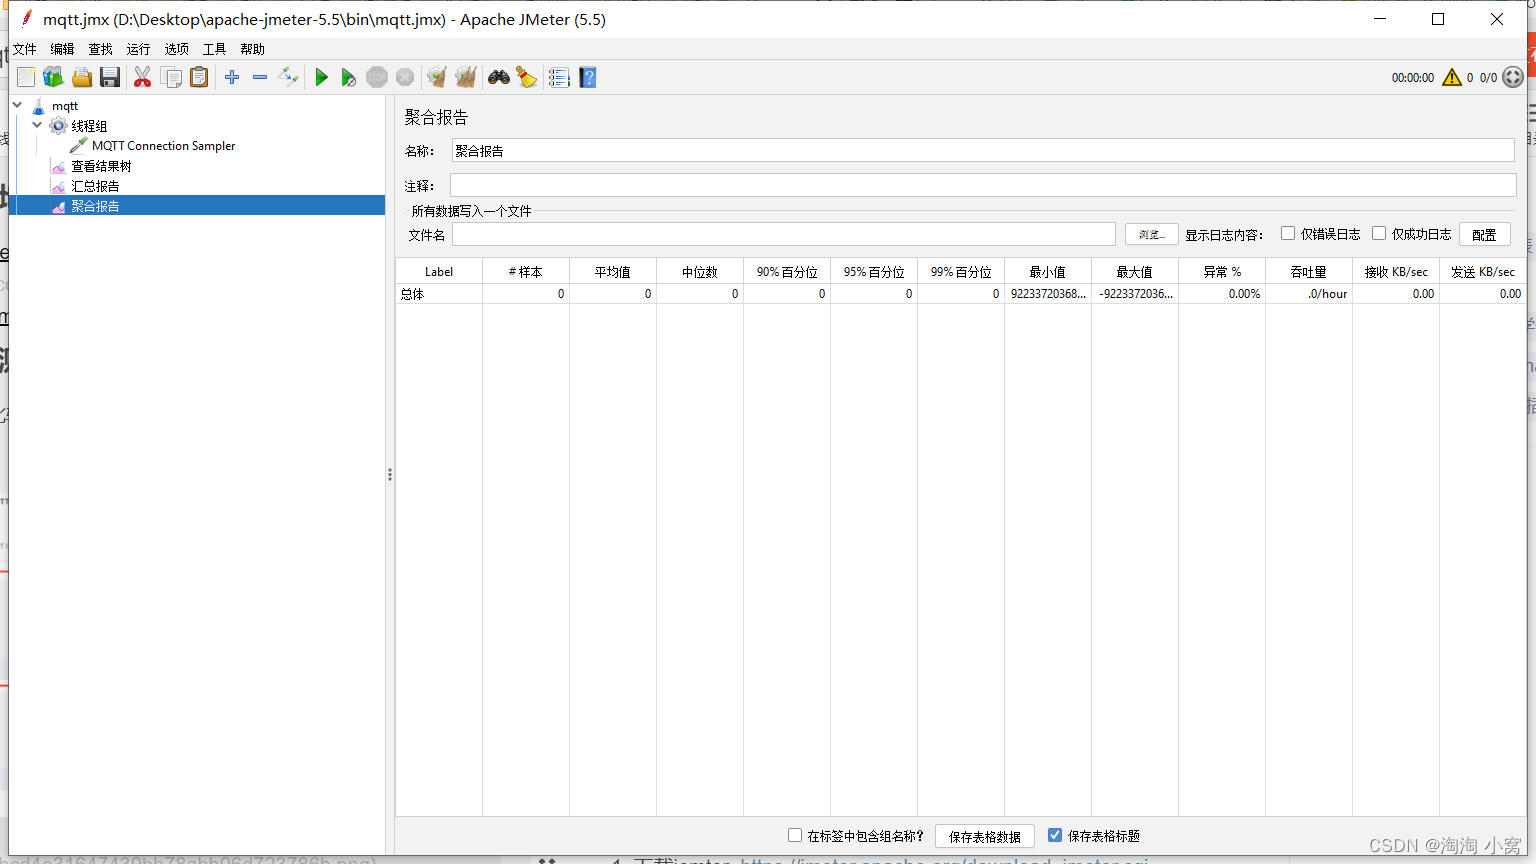This screenshot has height=864, width=1536.
Task: Click into the 文件名 filename field
Action: (784, 234)
